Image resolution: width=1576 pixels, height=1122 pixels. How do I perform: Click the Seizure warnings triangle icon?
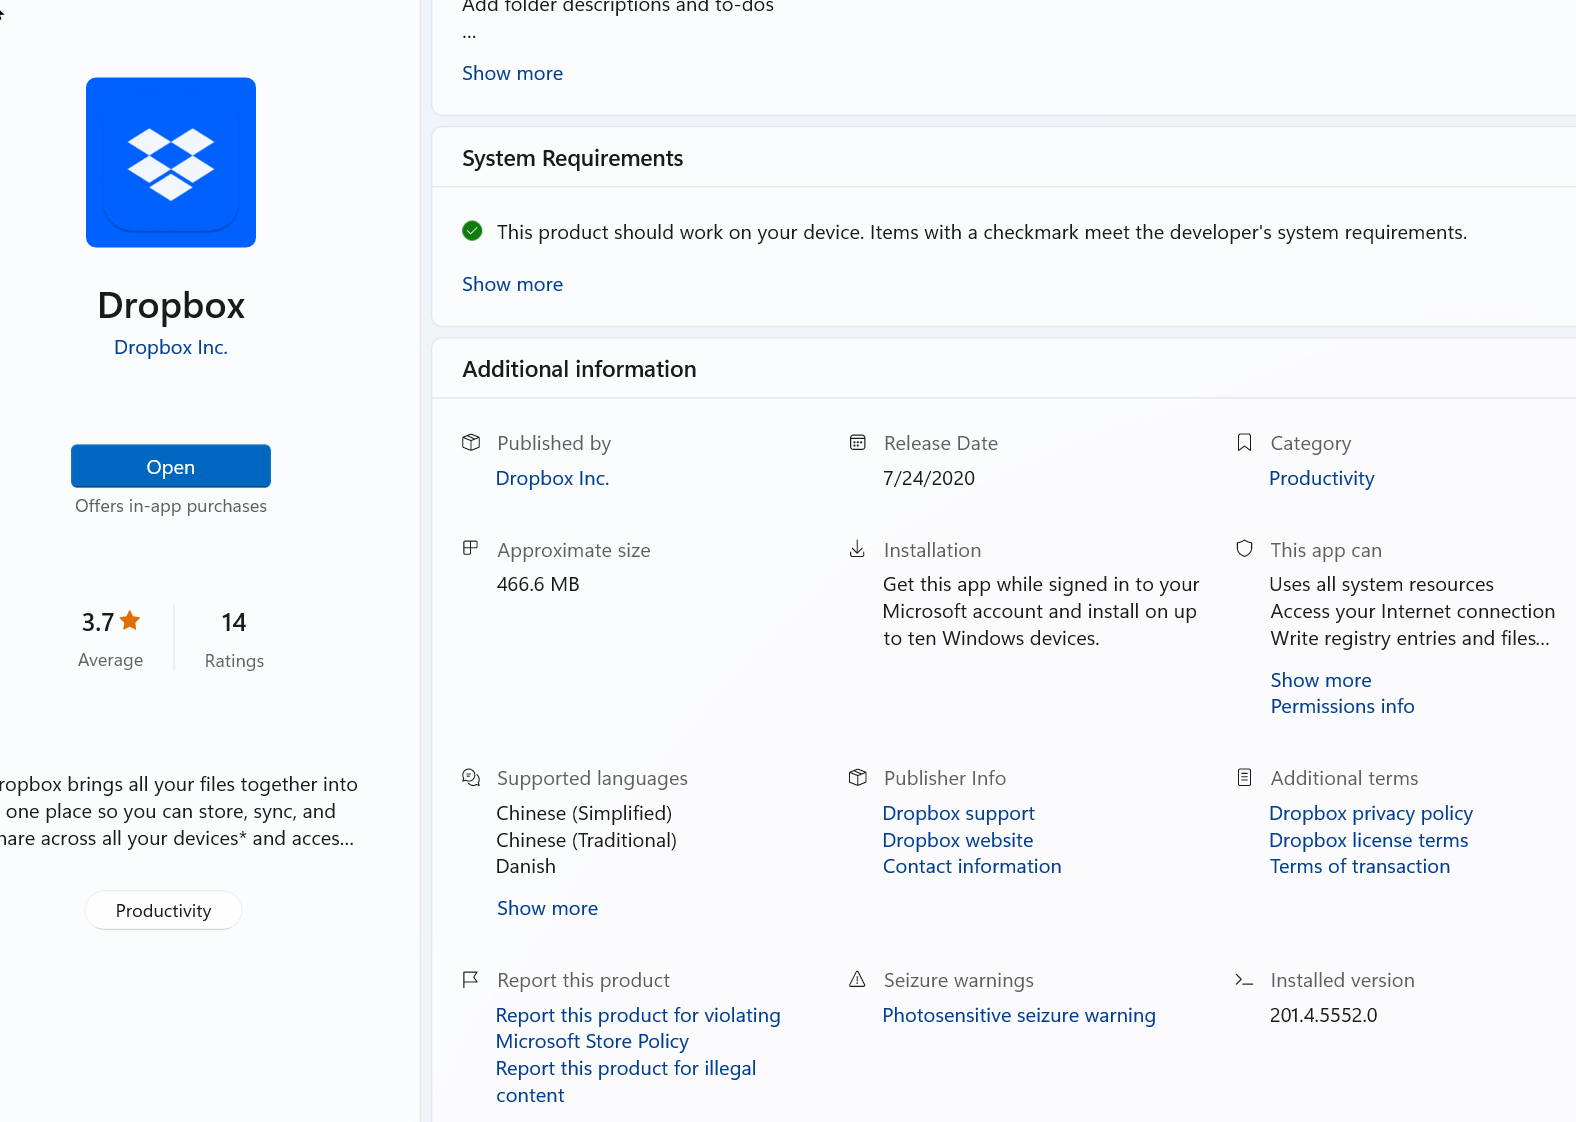(857, 979)
